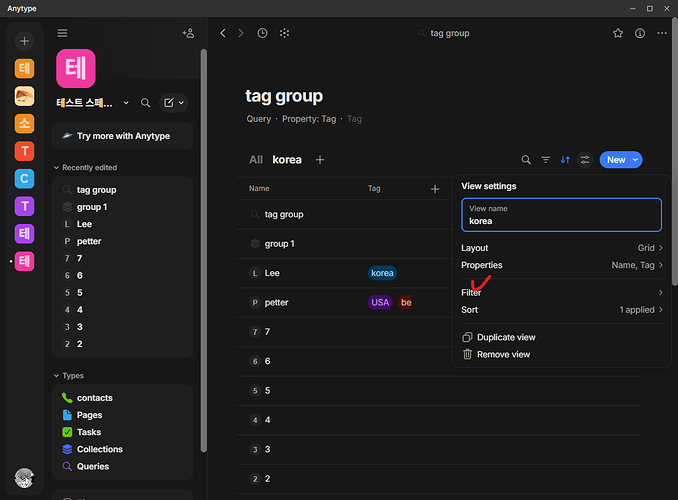Collapse the Types section

pos(56,376)
